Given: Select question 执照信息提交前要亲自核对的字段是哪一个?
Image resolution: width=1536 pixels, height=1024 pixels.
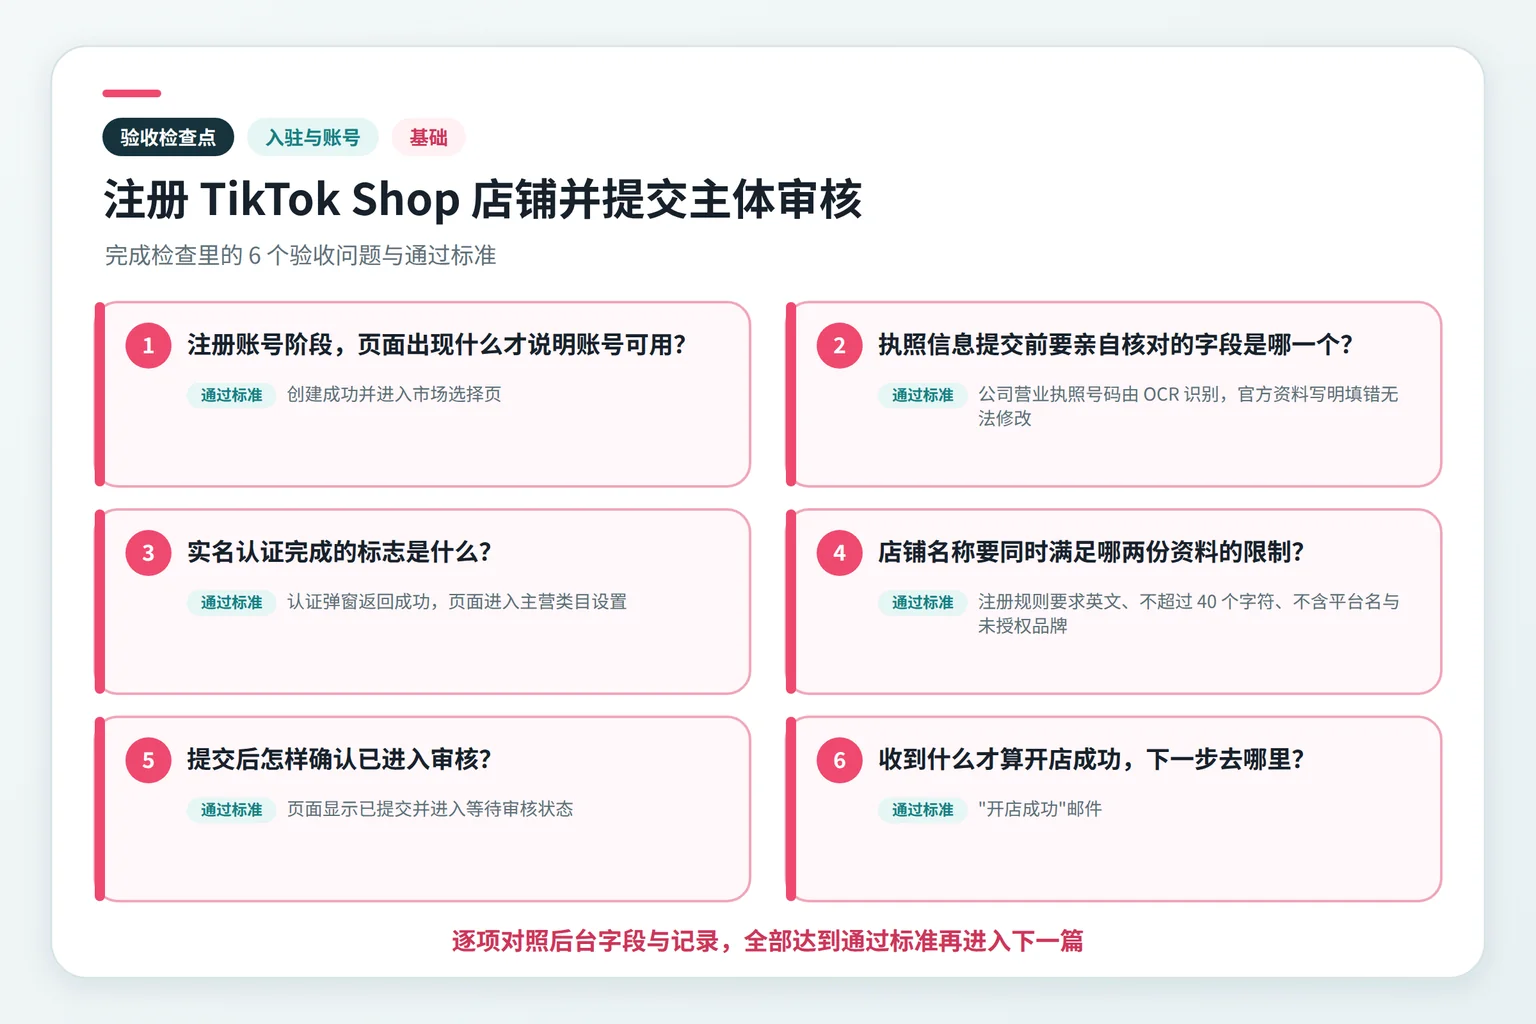Looking at the screenshot, I should pyautogui.click(x=1115, y=345).
